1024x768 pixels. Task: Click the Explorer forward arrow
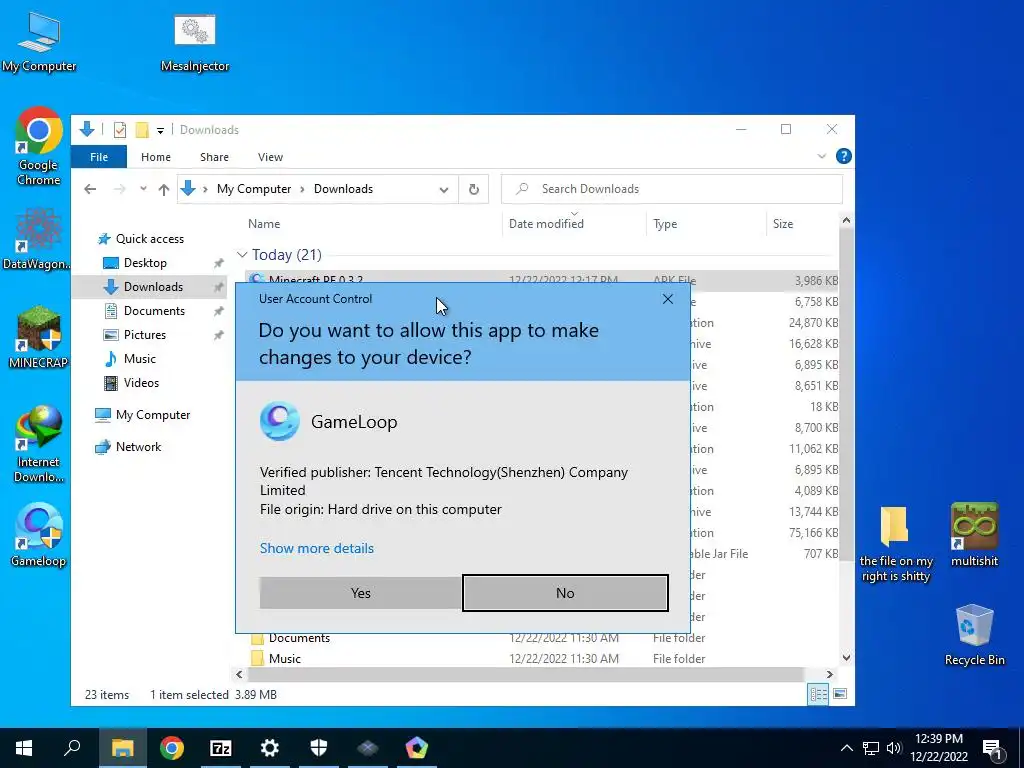(x=120, y=189)
